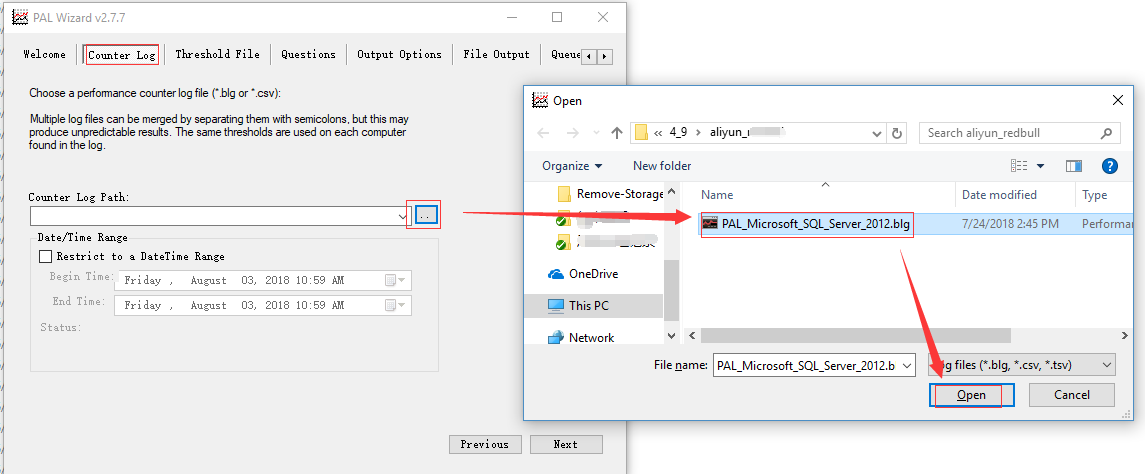Click PAL_Microsoft_SQL_Server_2012.blg file icon
Image resolution: width=1145 pixels, height=474 pixels.
point(710,223)
